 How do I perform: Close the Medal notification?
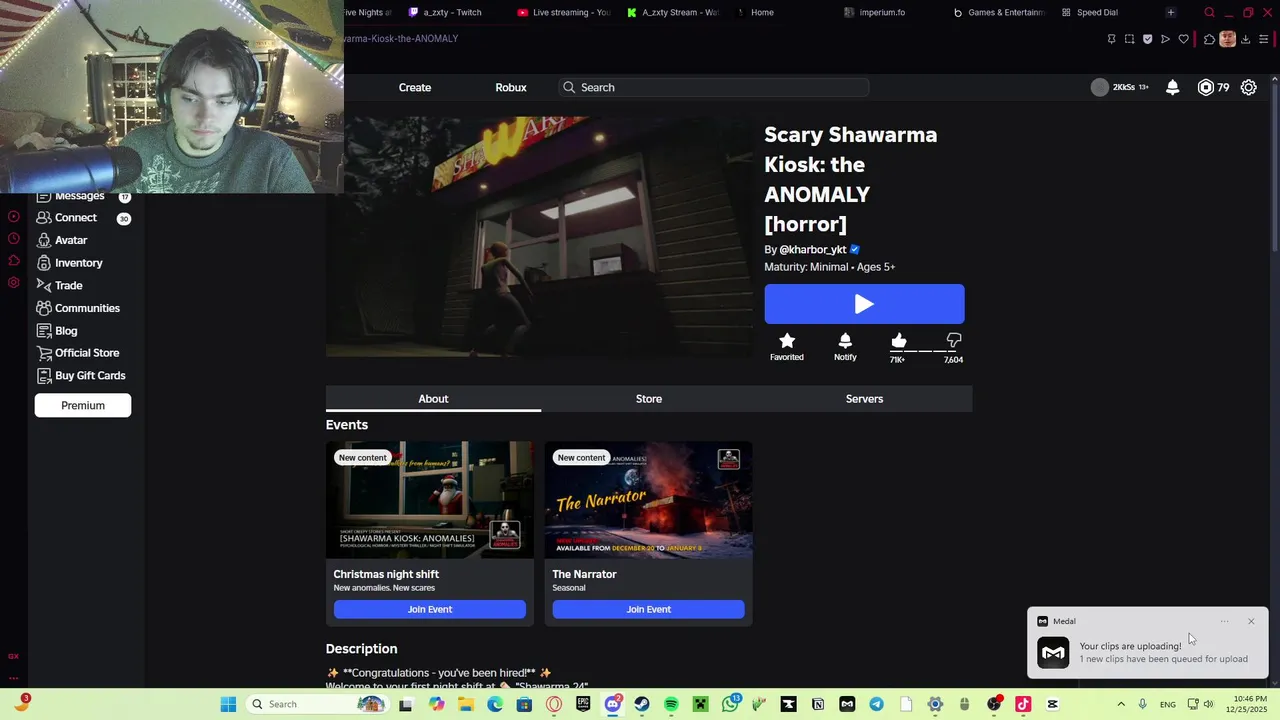point(1251,621)
